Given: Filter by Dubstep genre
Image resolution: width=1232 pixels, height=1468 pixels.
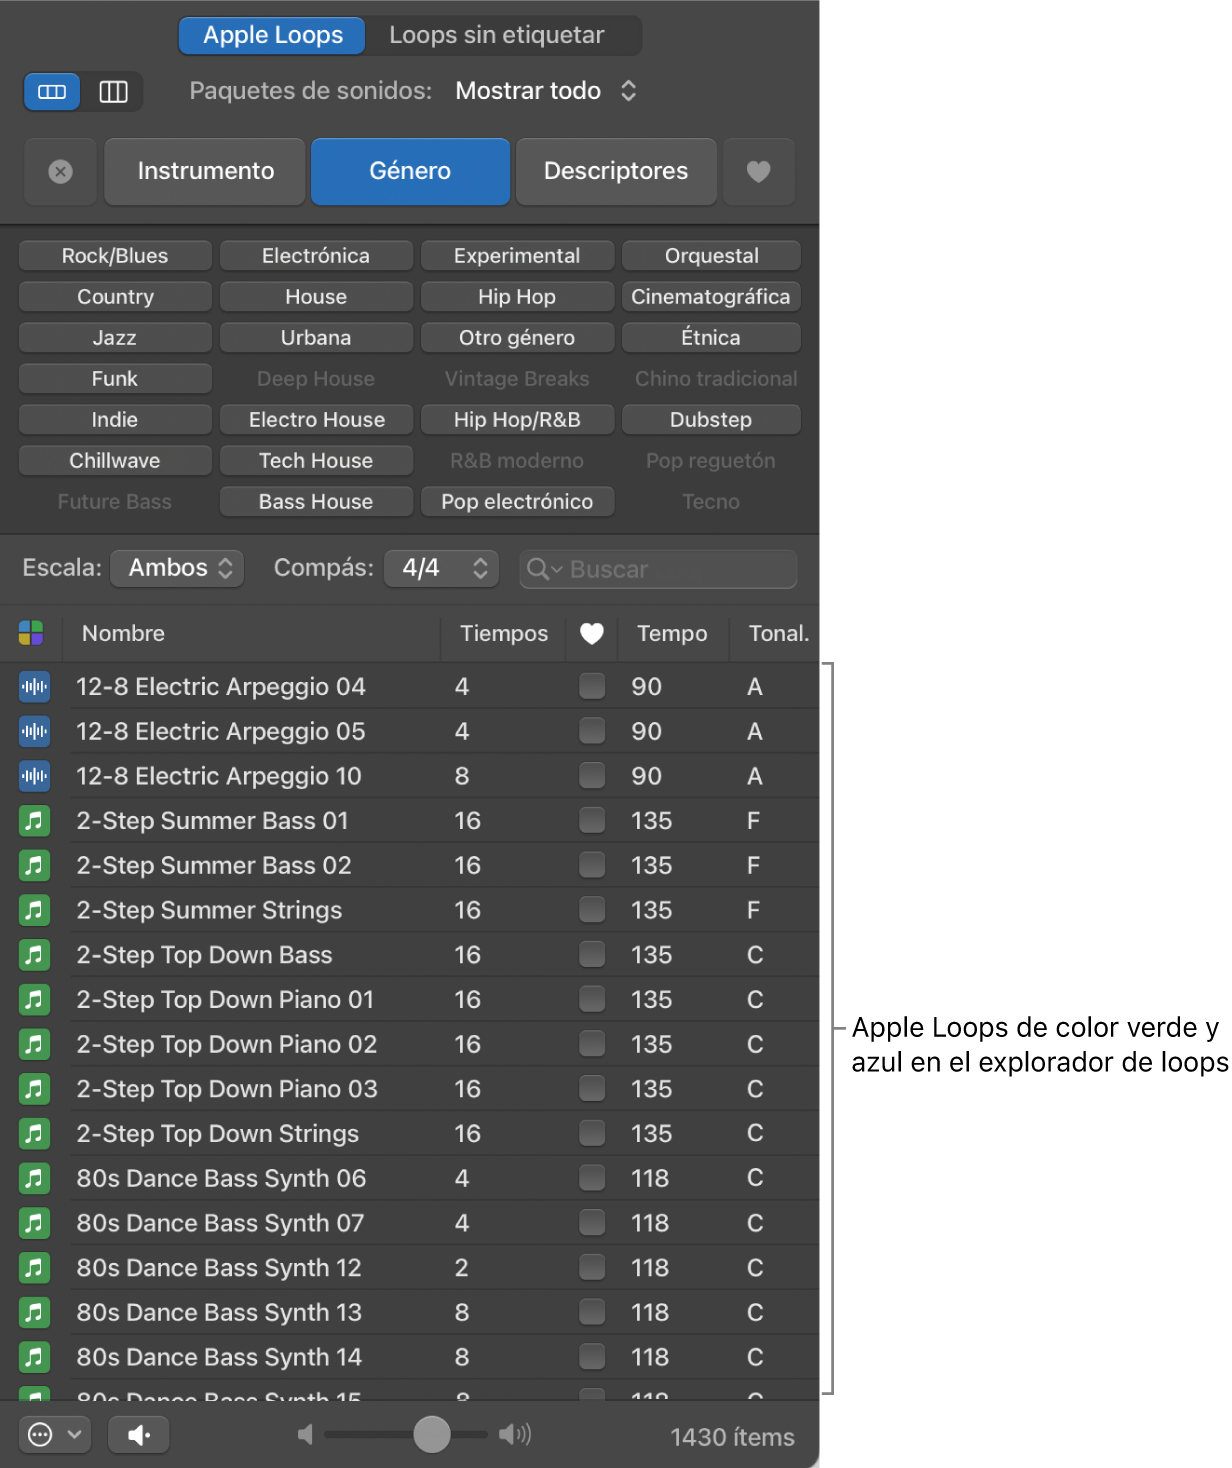Looking at the screenshot, I should 711,420.
